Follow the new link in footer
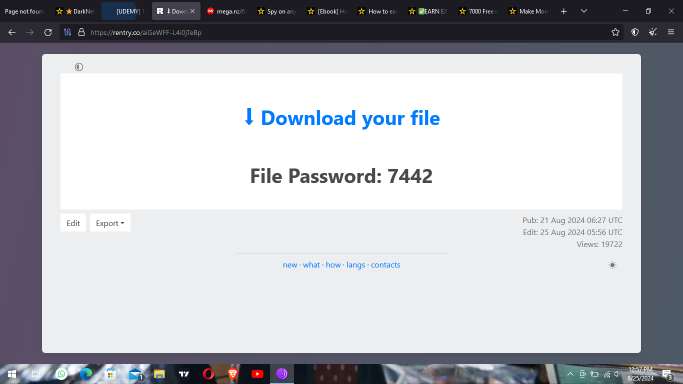Image resolution: width=683 pixels, height=384 pixels. point(290,265)
